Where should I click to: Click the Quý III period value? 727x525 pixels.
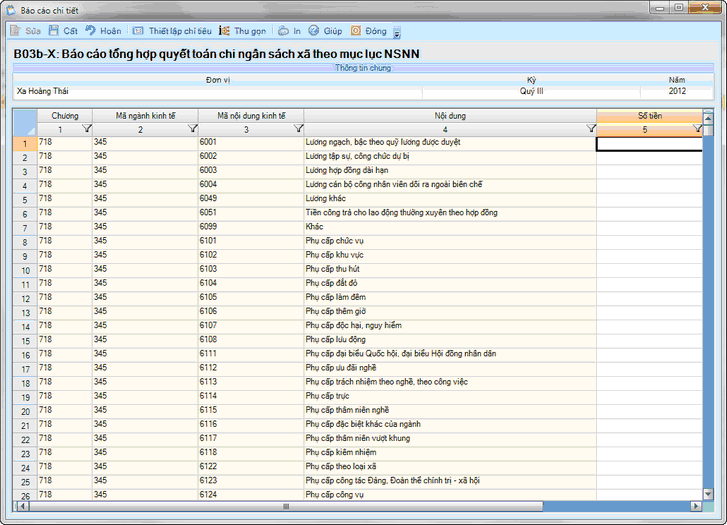pyautogui.click(x=531, y=91)
